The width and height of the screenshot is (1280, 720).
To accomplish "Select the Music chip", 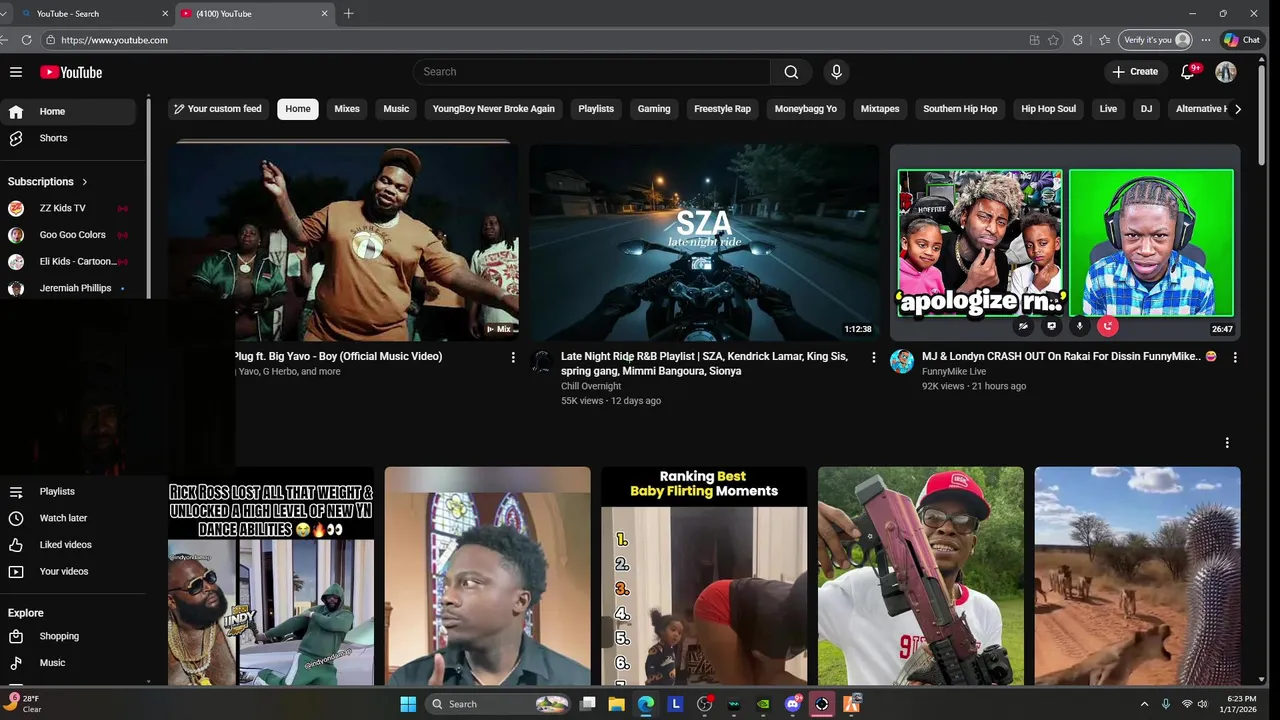I will coord(396,109).
